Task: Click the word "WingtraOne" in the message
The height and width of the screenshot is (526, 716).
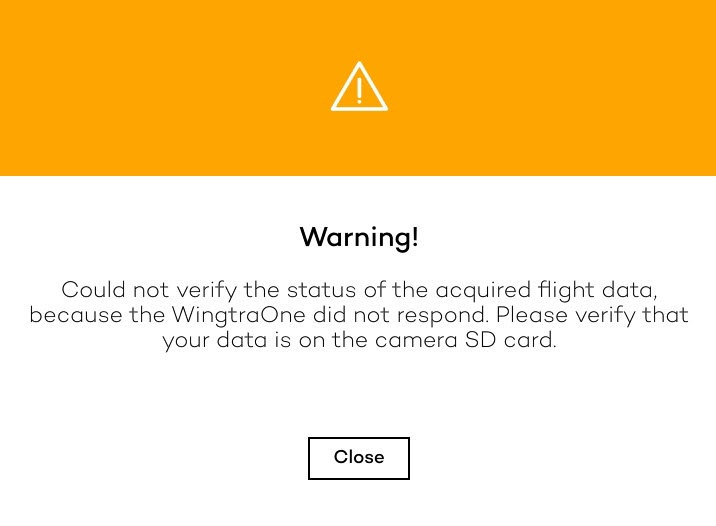Action: pos(238,315)
